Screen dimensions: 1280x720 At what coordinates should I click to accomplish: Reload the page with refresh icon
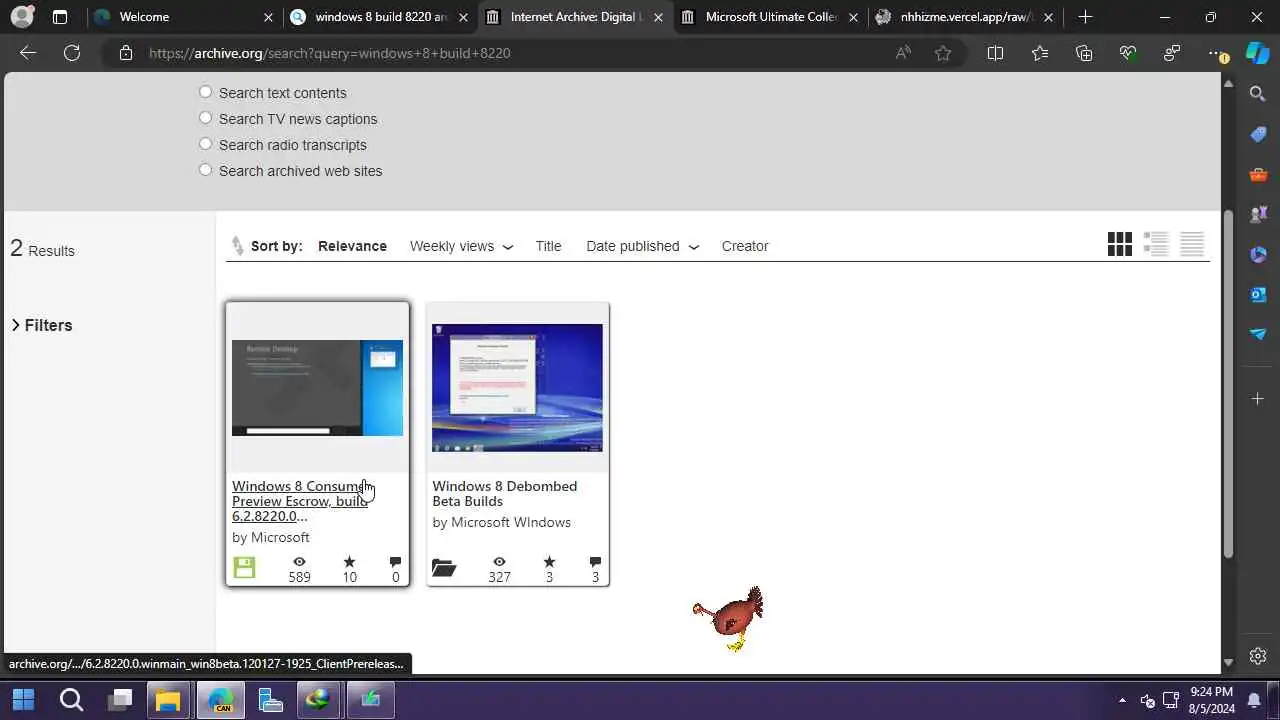click(x=72, y=53)
